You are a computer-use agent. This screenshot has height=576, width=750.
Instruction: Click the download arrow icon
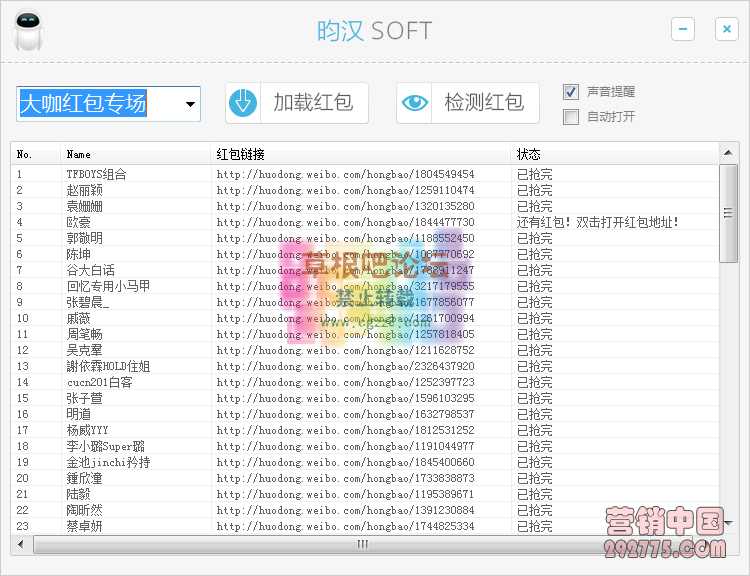click(244, 103)
